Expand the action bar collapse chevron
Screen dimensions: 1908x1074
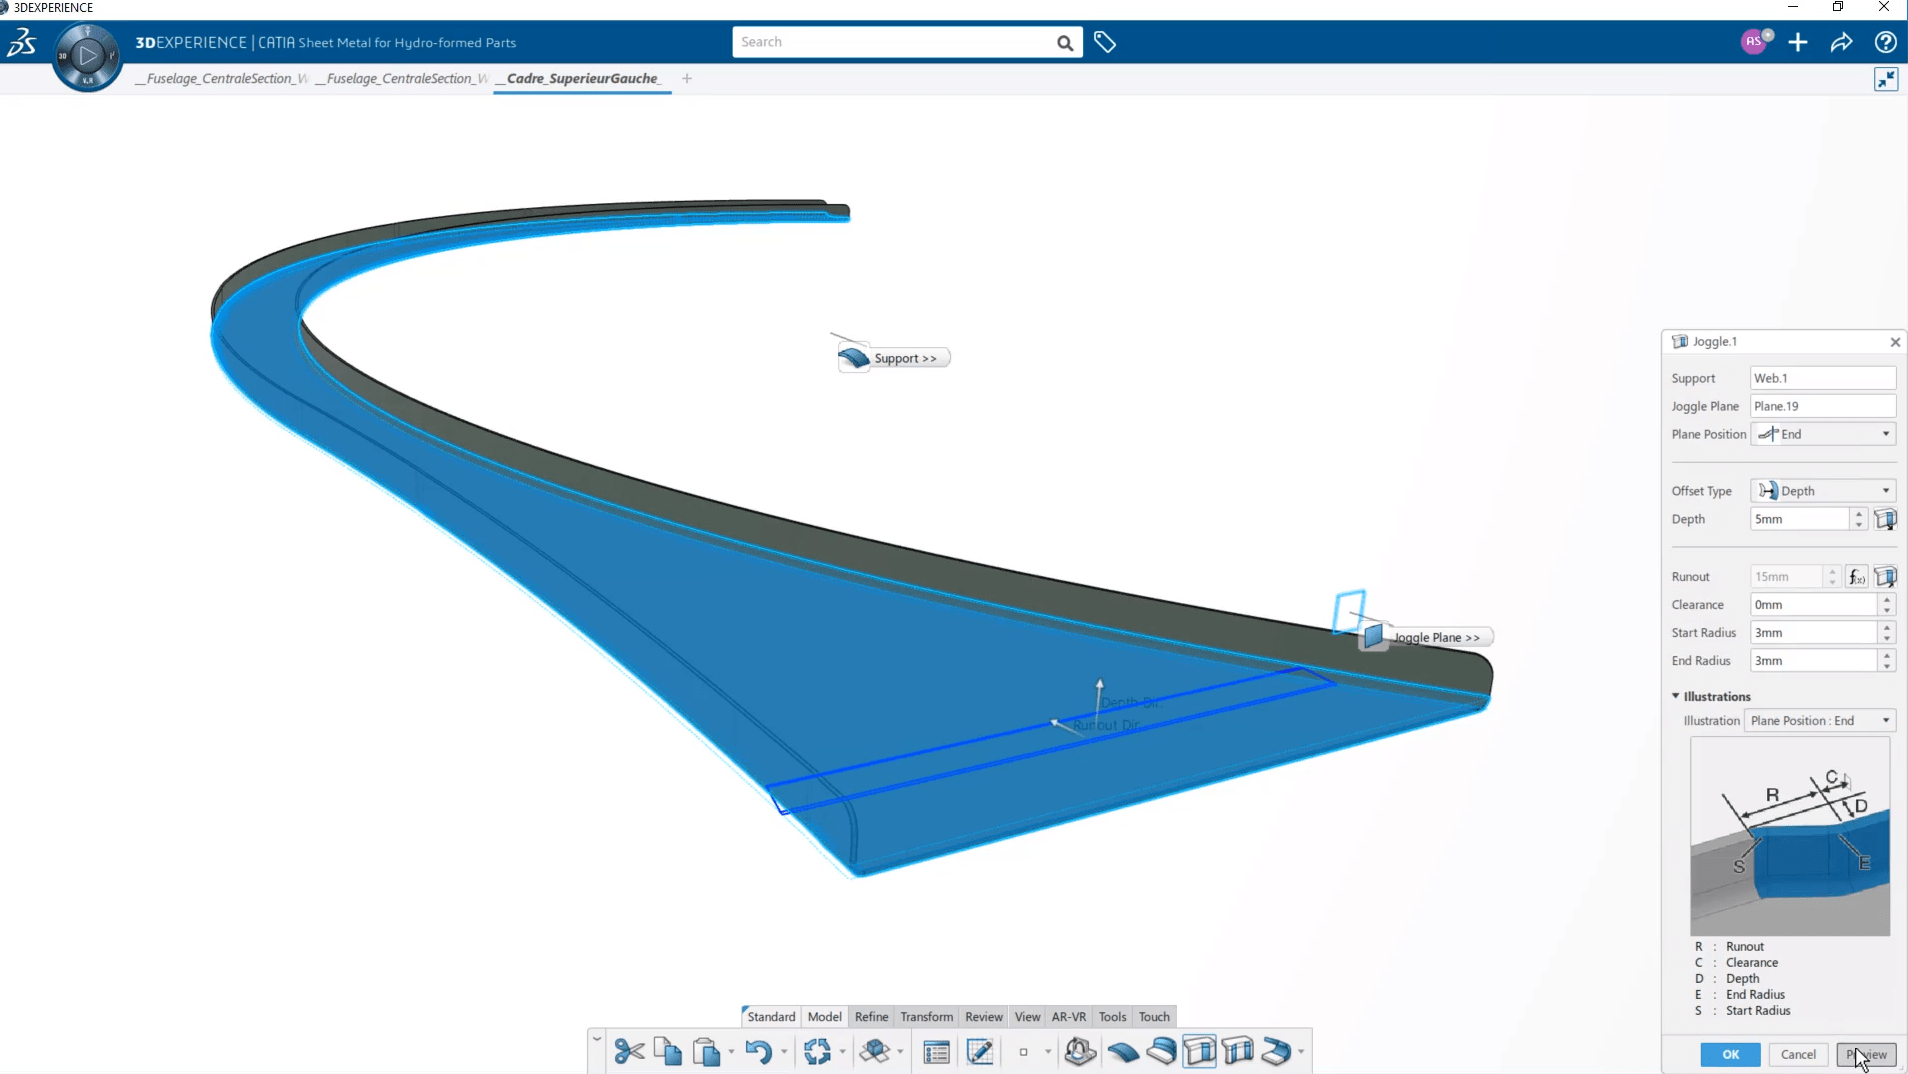[596, 1039]
